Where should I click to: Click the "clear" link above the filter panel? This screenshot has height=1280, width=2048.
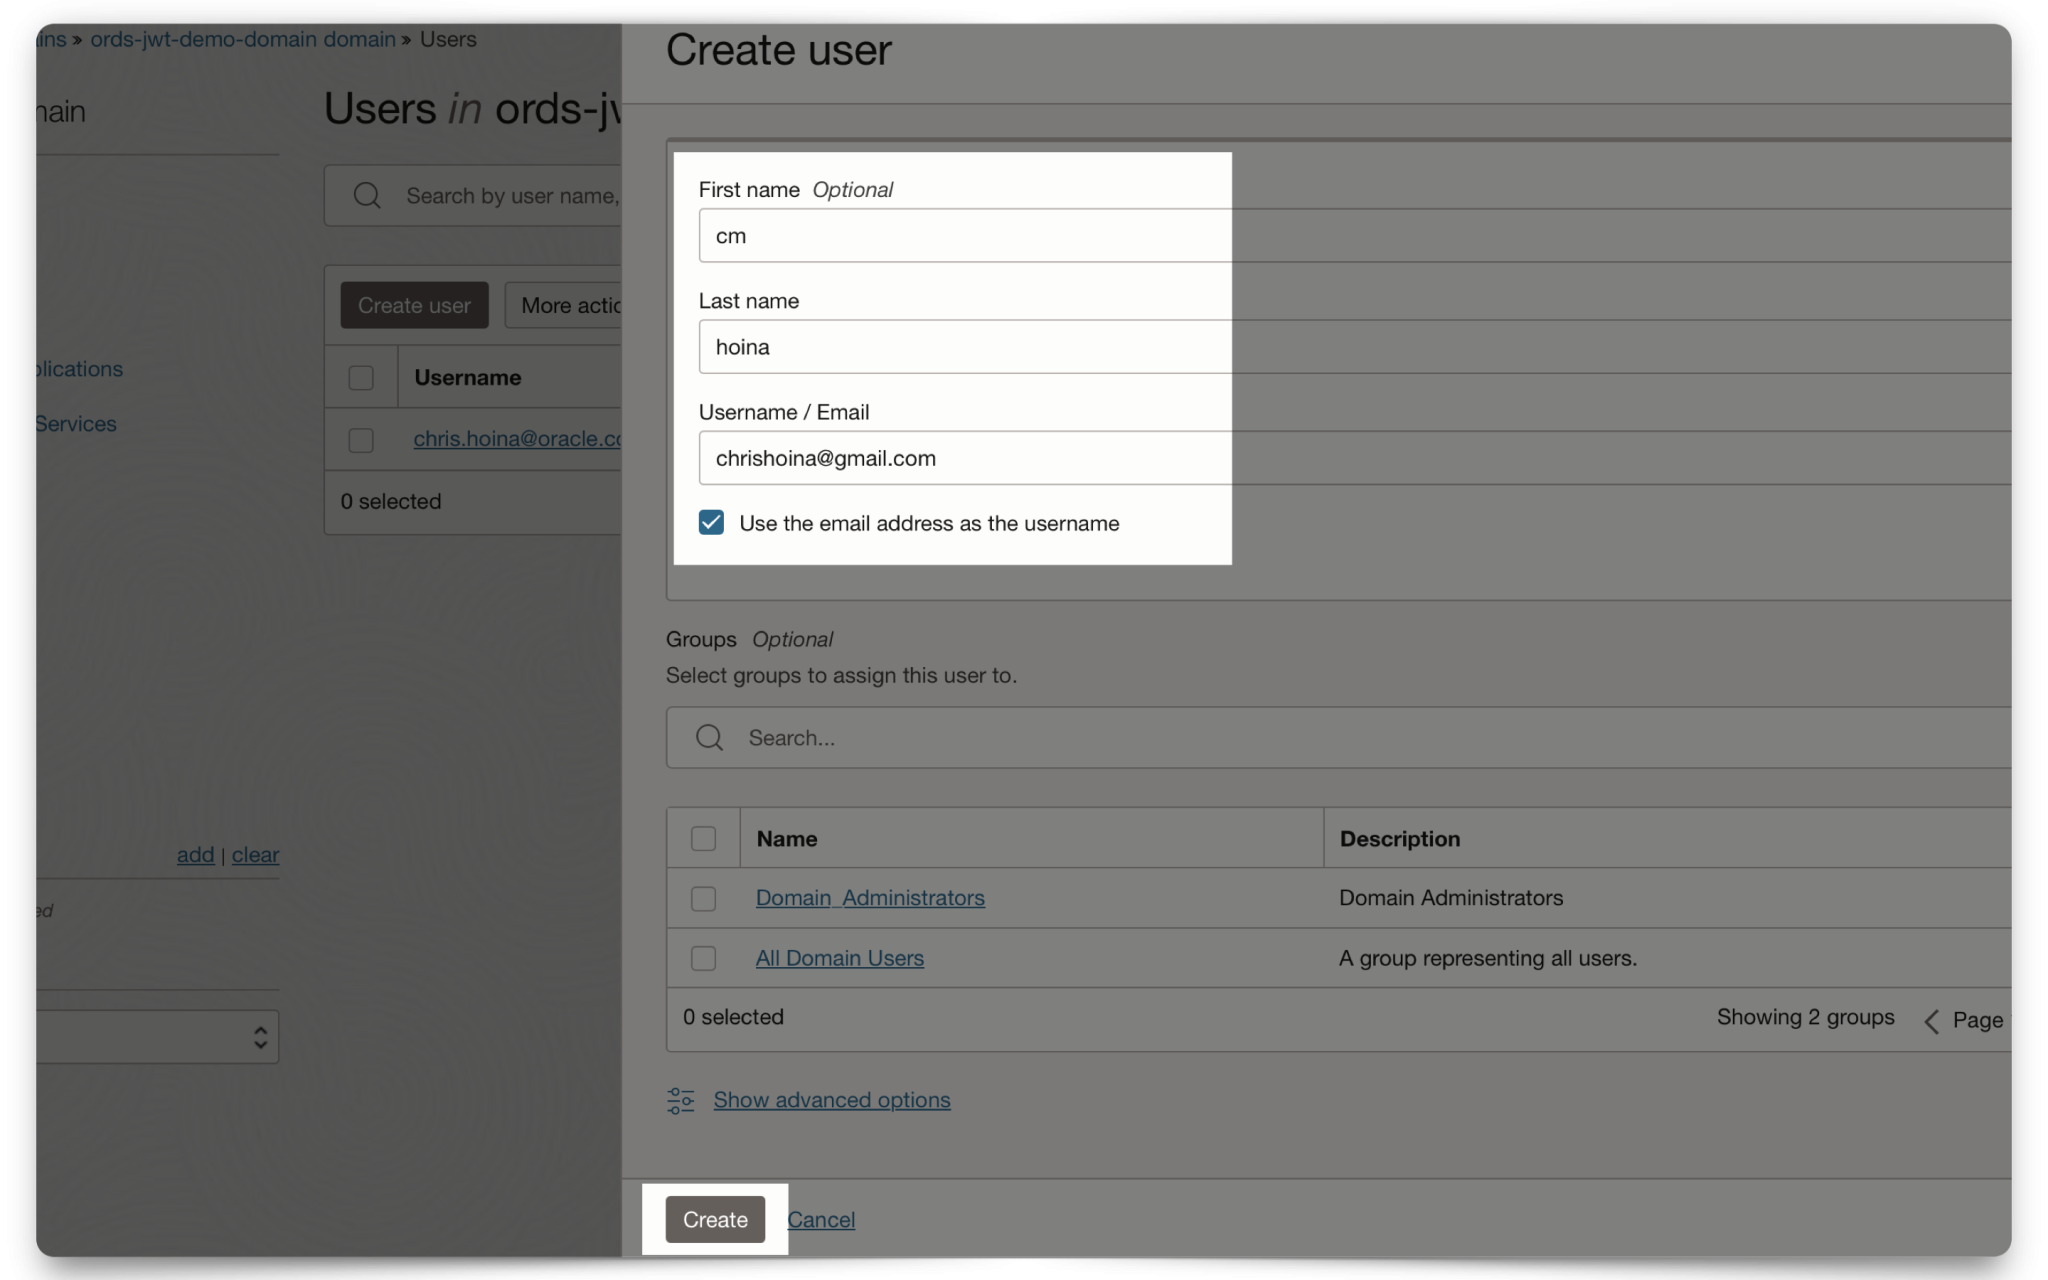tap(255, 855)
